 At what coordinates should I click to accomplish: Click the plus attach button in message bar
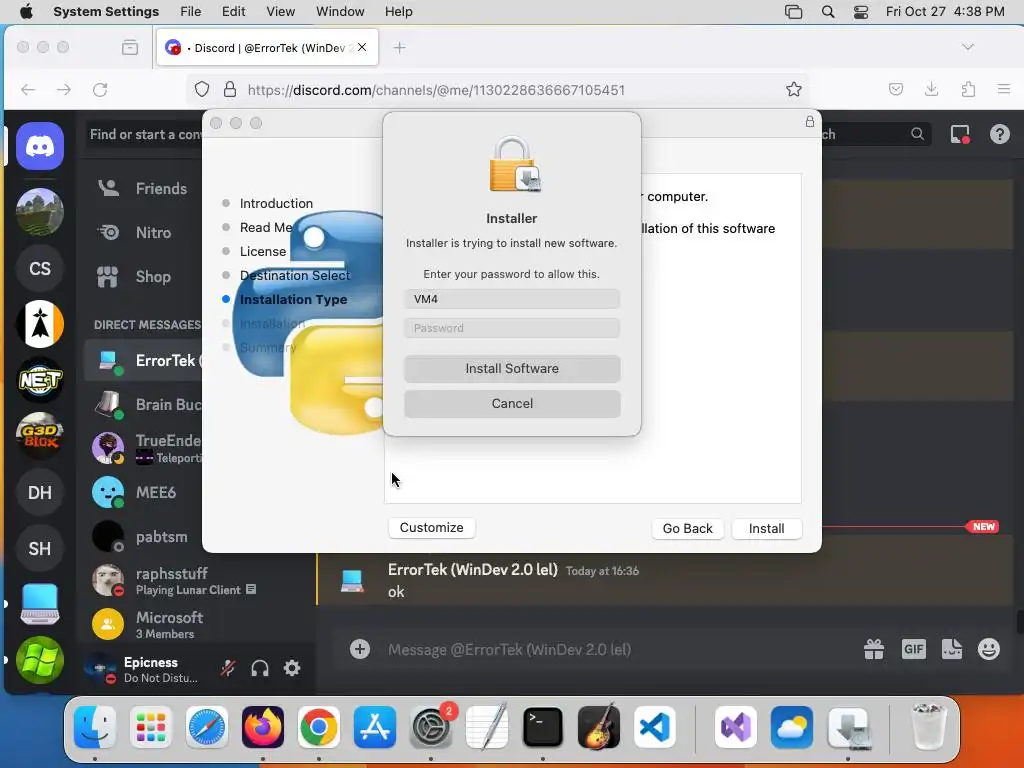[360, 649]
